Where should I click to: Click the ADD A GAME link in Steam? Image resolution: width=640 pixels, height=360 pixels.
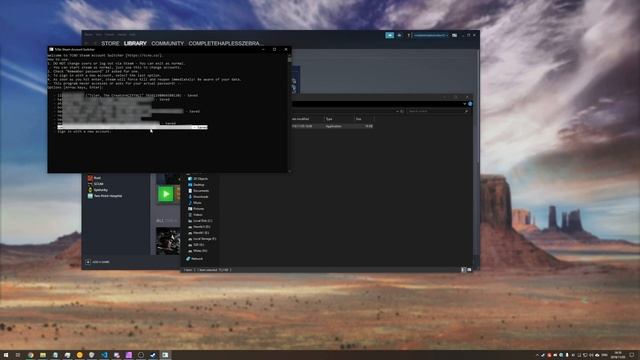coord(100,262)
